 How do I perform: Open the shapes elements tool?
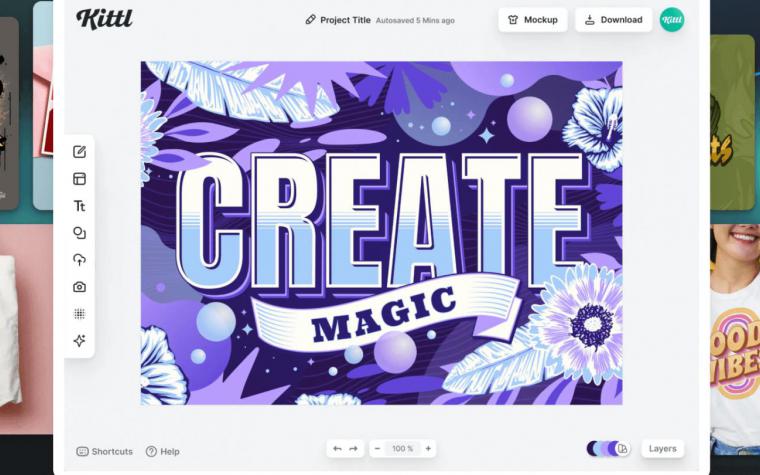point(79,233)
